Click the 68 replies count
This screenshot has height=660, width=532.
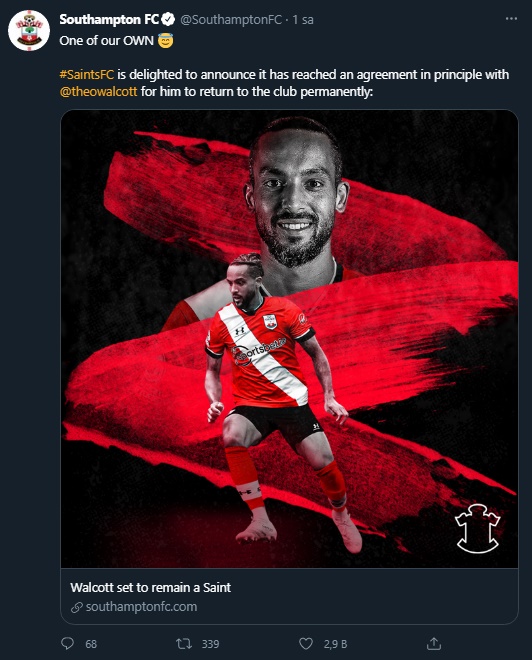coord(91,644)
